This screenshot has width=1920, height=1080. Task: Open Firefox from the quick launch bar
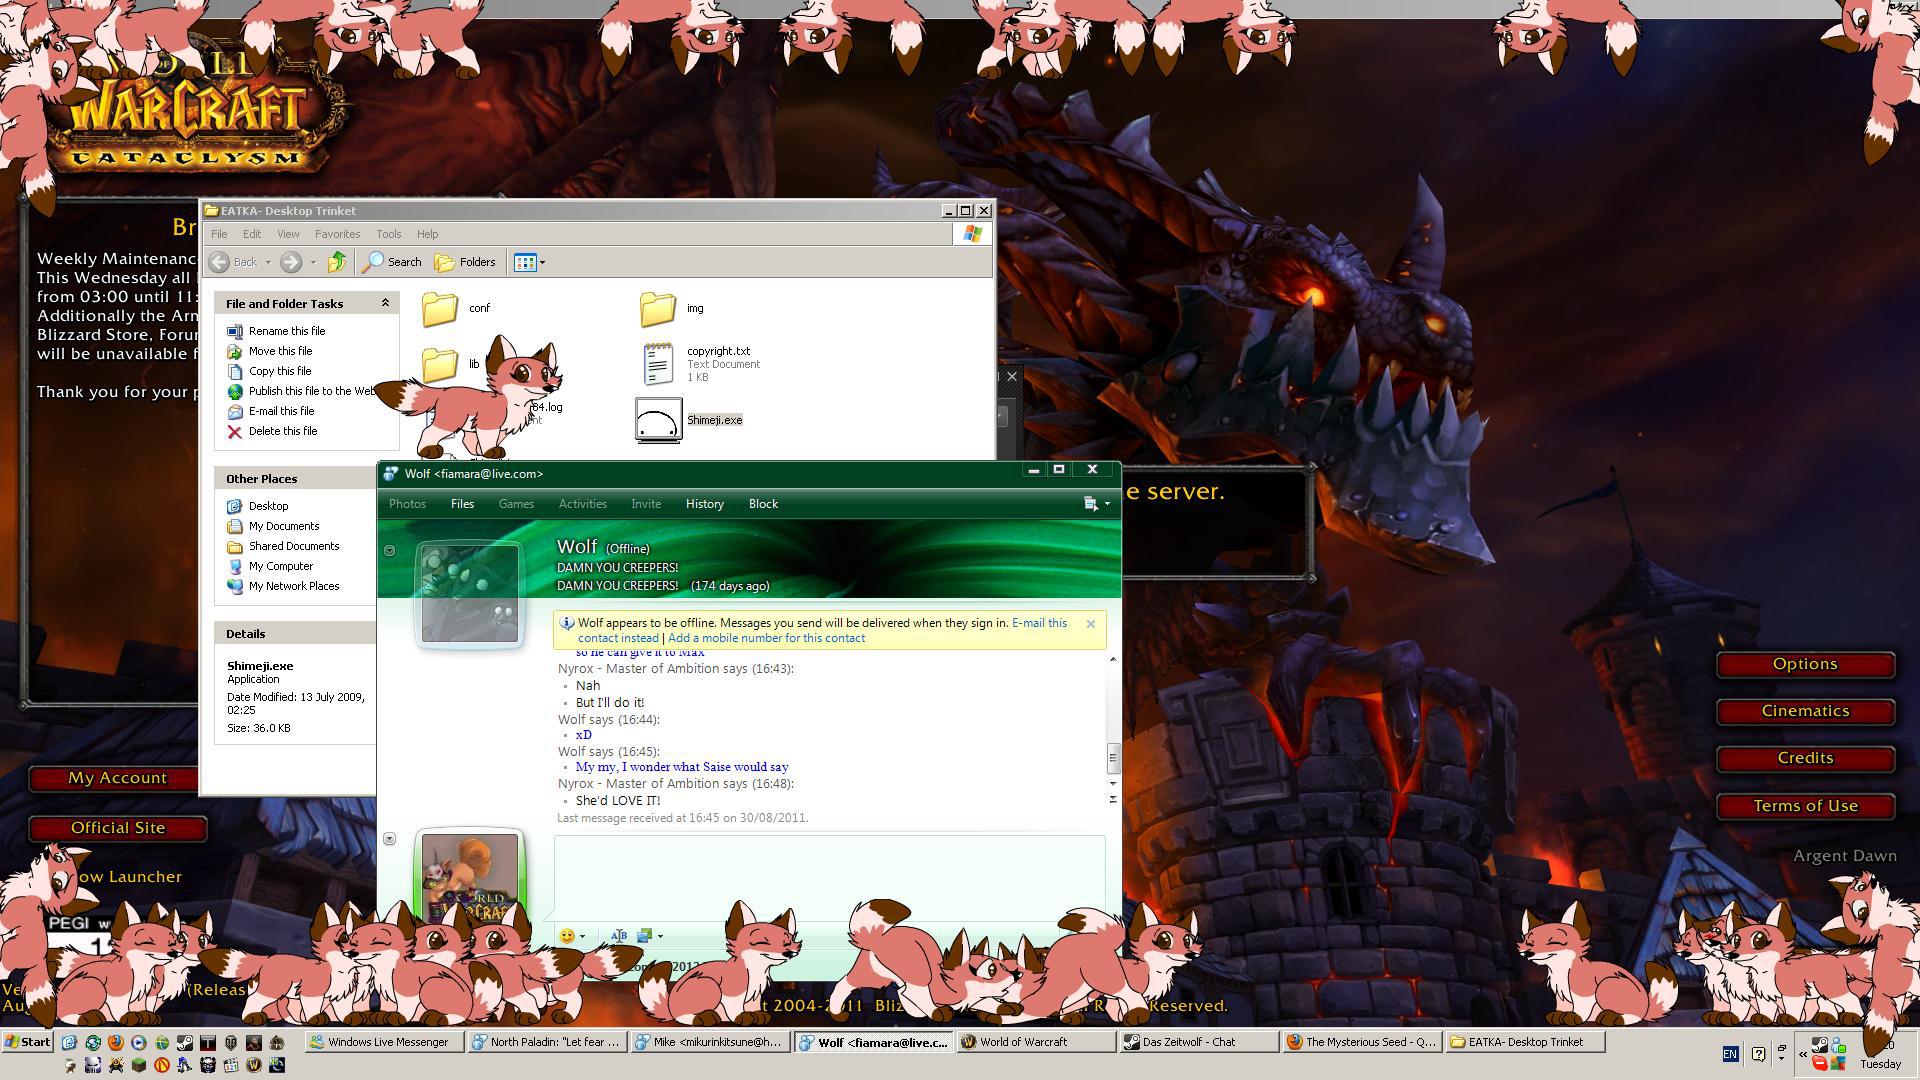tap(116, 1042)
